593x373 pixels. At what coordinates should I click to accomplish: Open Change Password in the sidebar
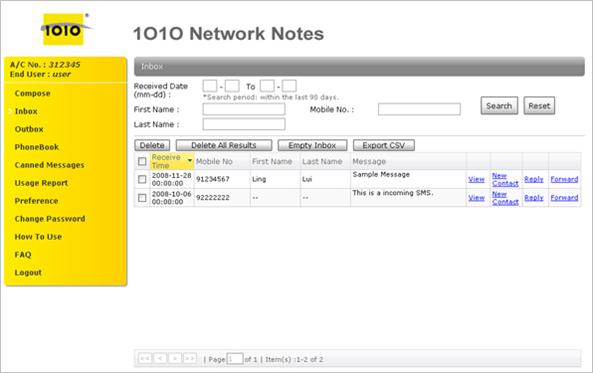(x=50, y=219)
